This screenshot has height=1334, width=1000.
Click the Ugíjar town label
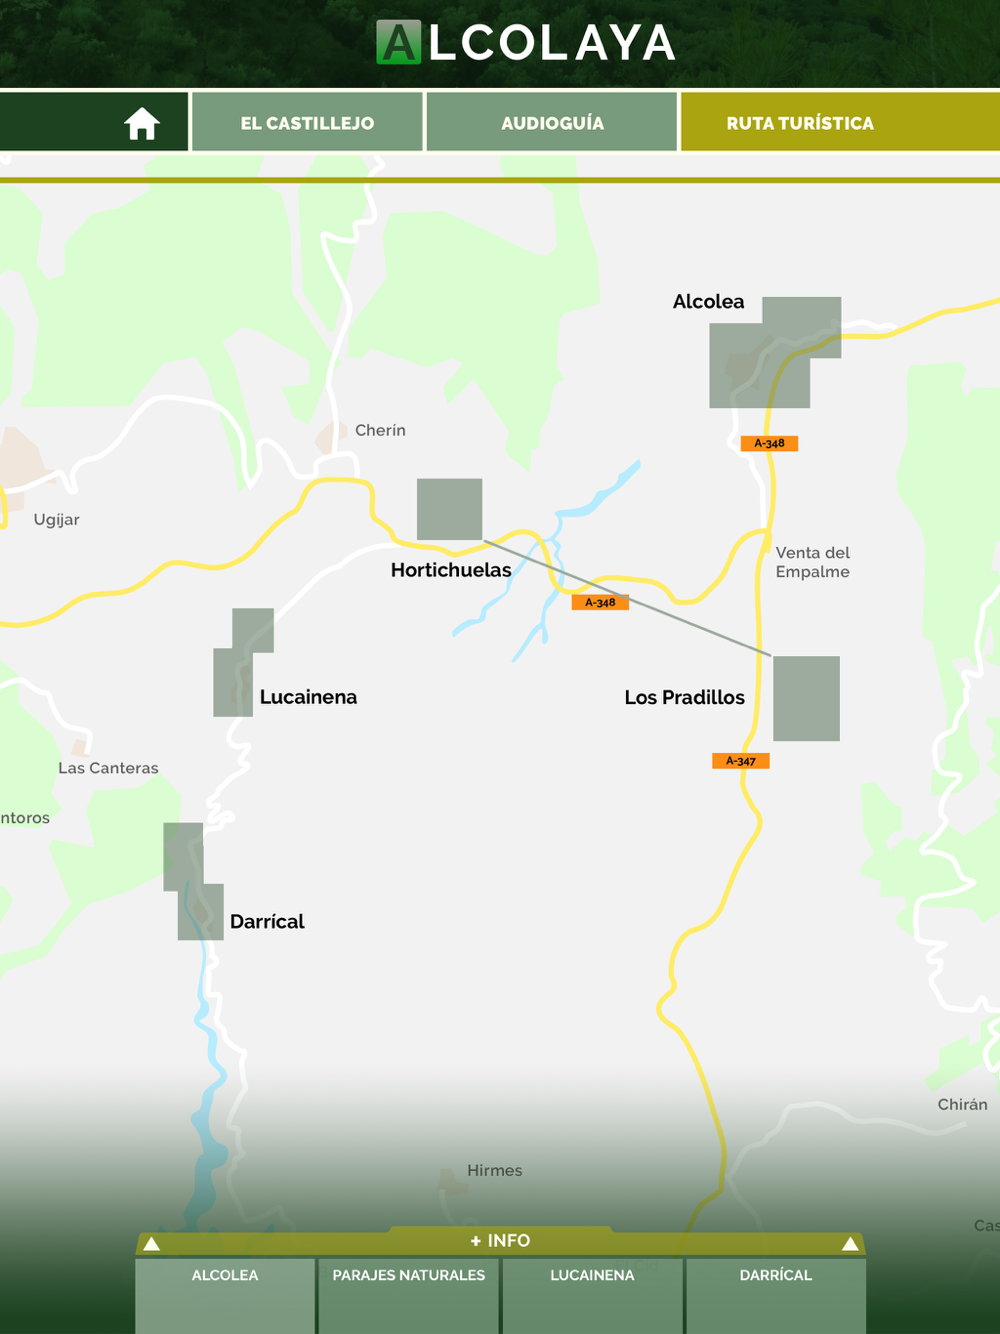56,520
